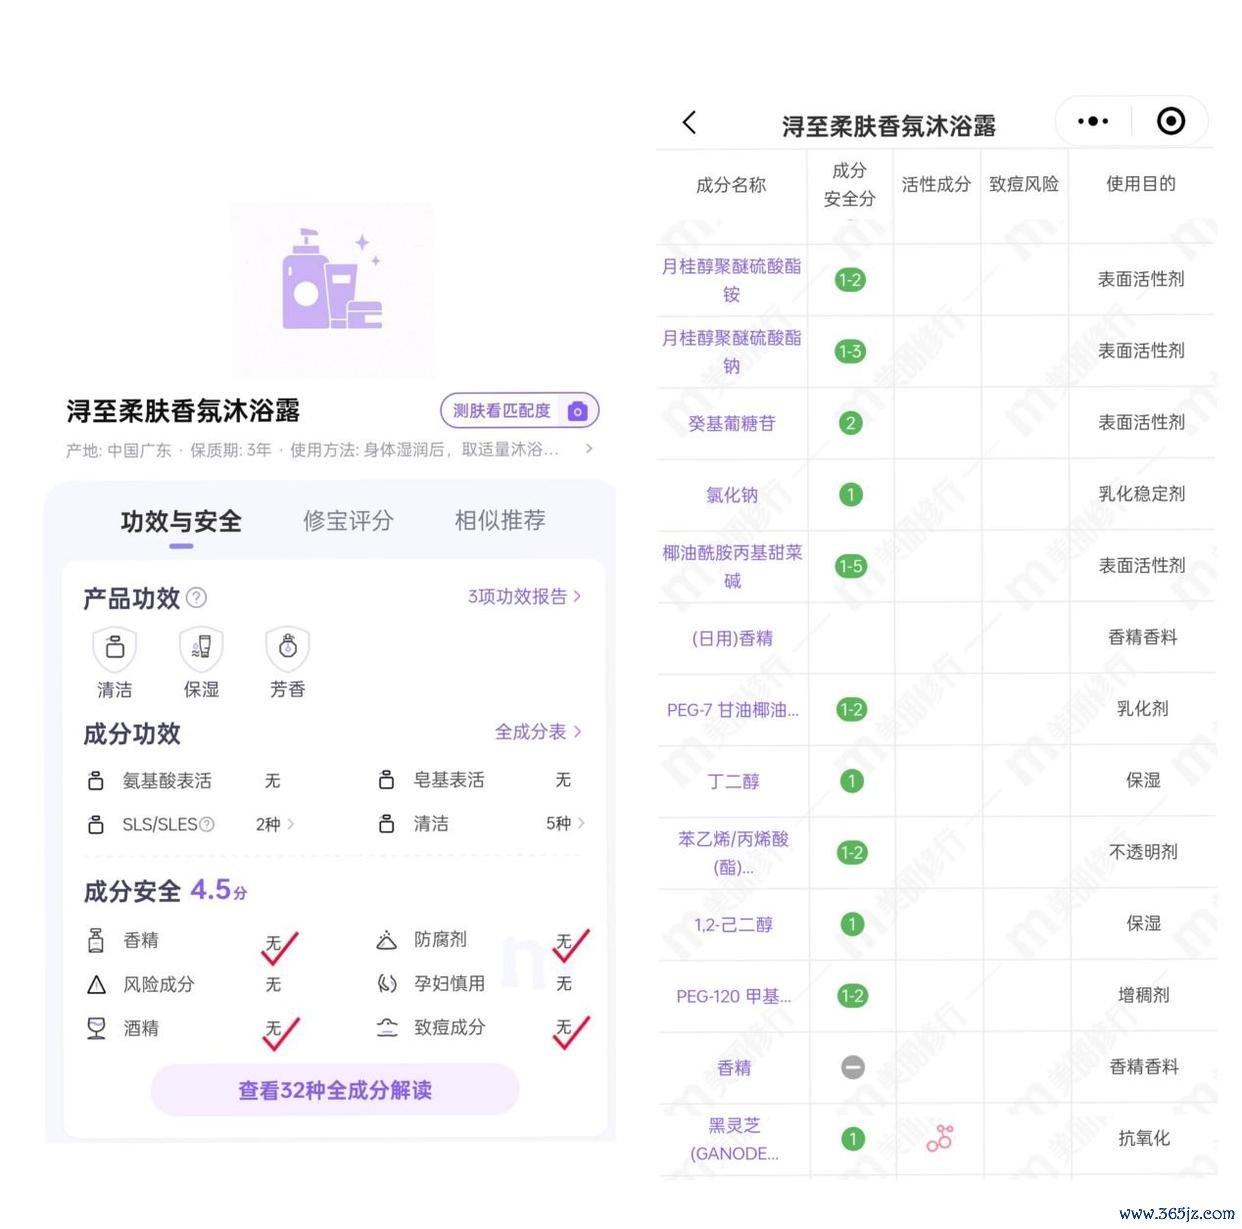Tap the circular close target icon

pyautogui.click(x=1171, y=122)
